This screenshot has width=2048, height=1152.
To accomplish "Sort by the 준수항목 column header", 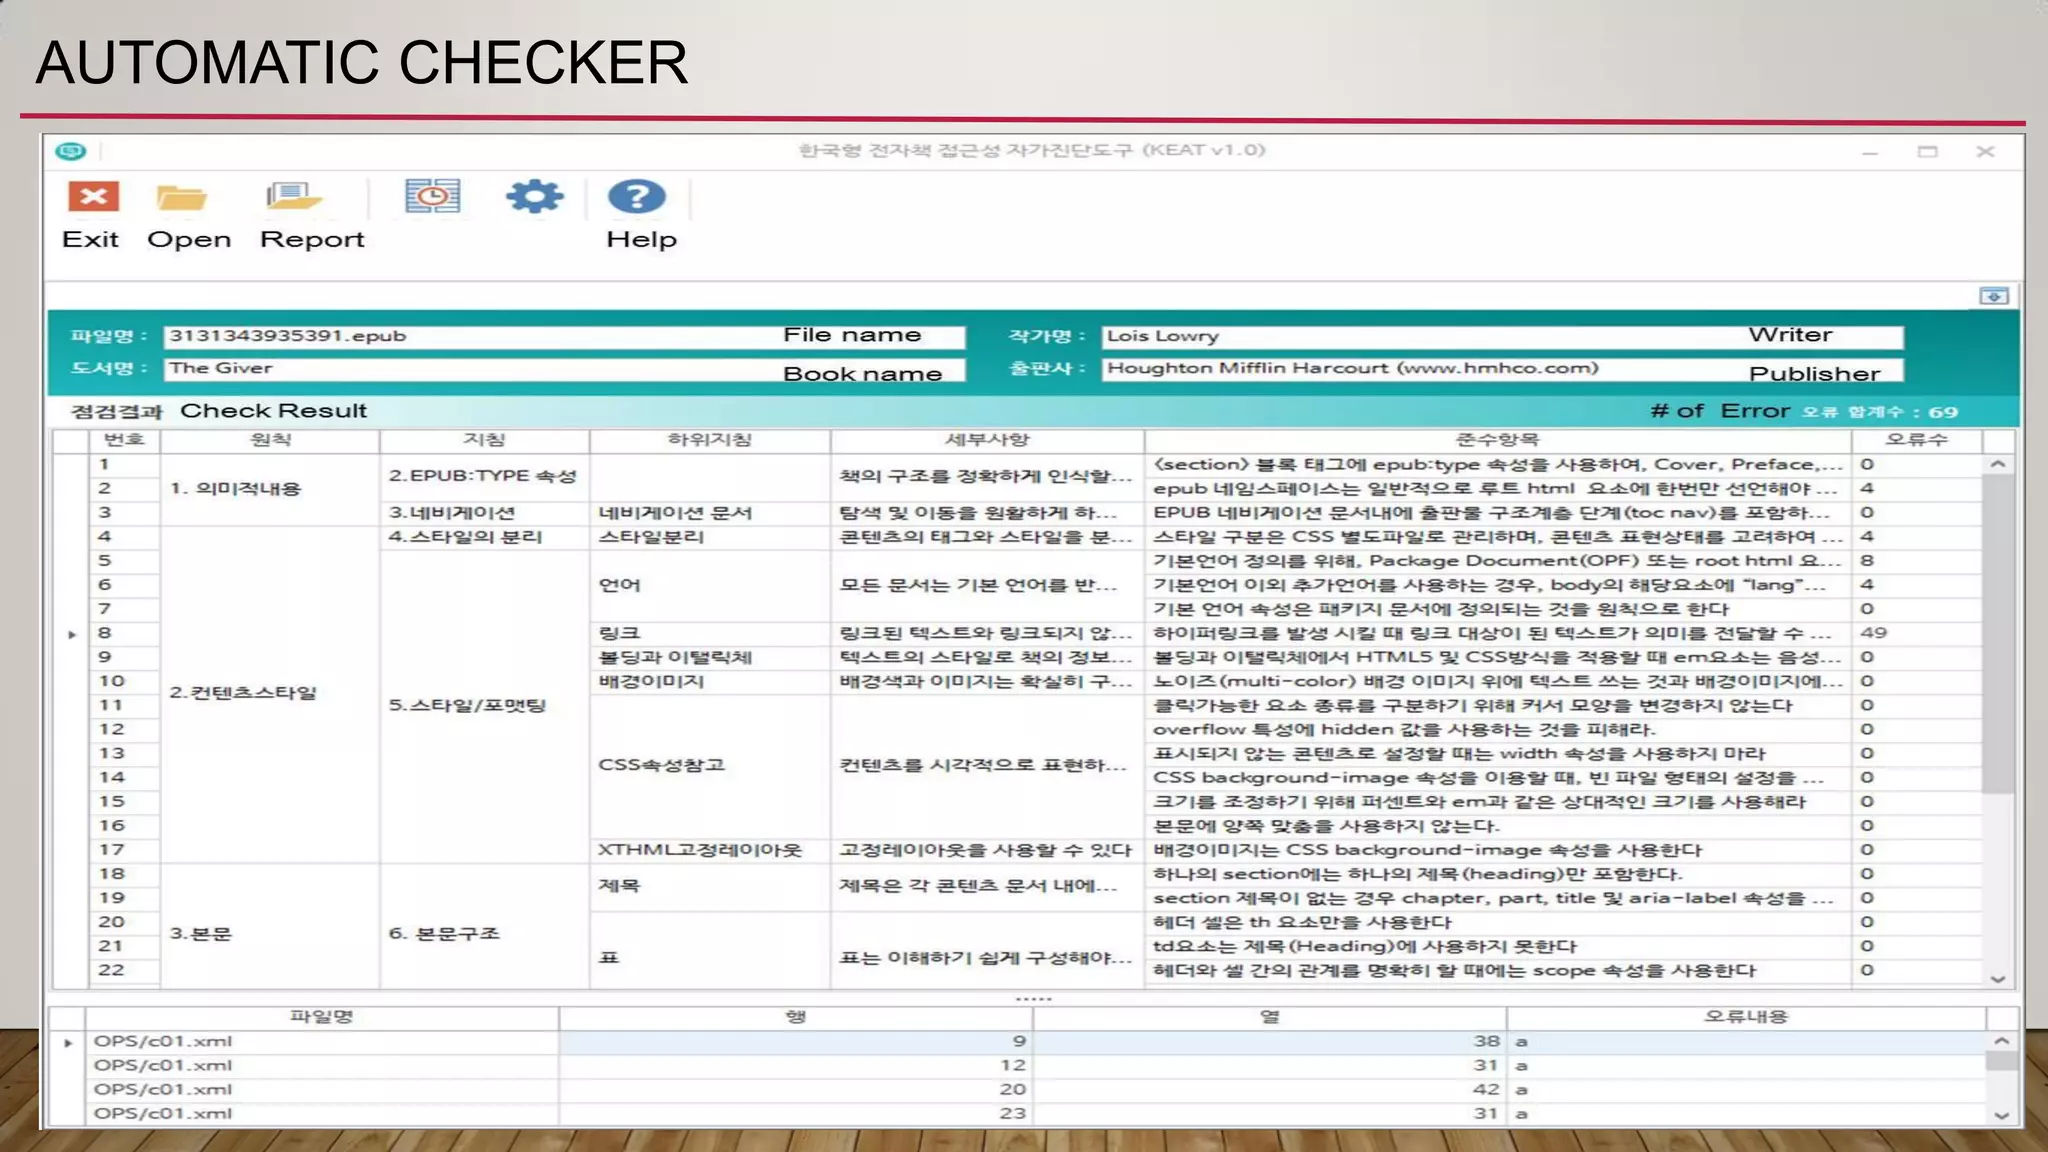I will (1497, 440).
